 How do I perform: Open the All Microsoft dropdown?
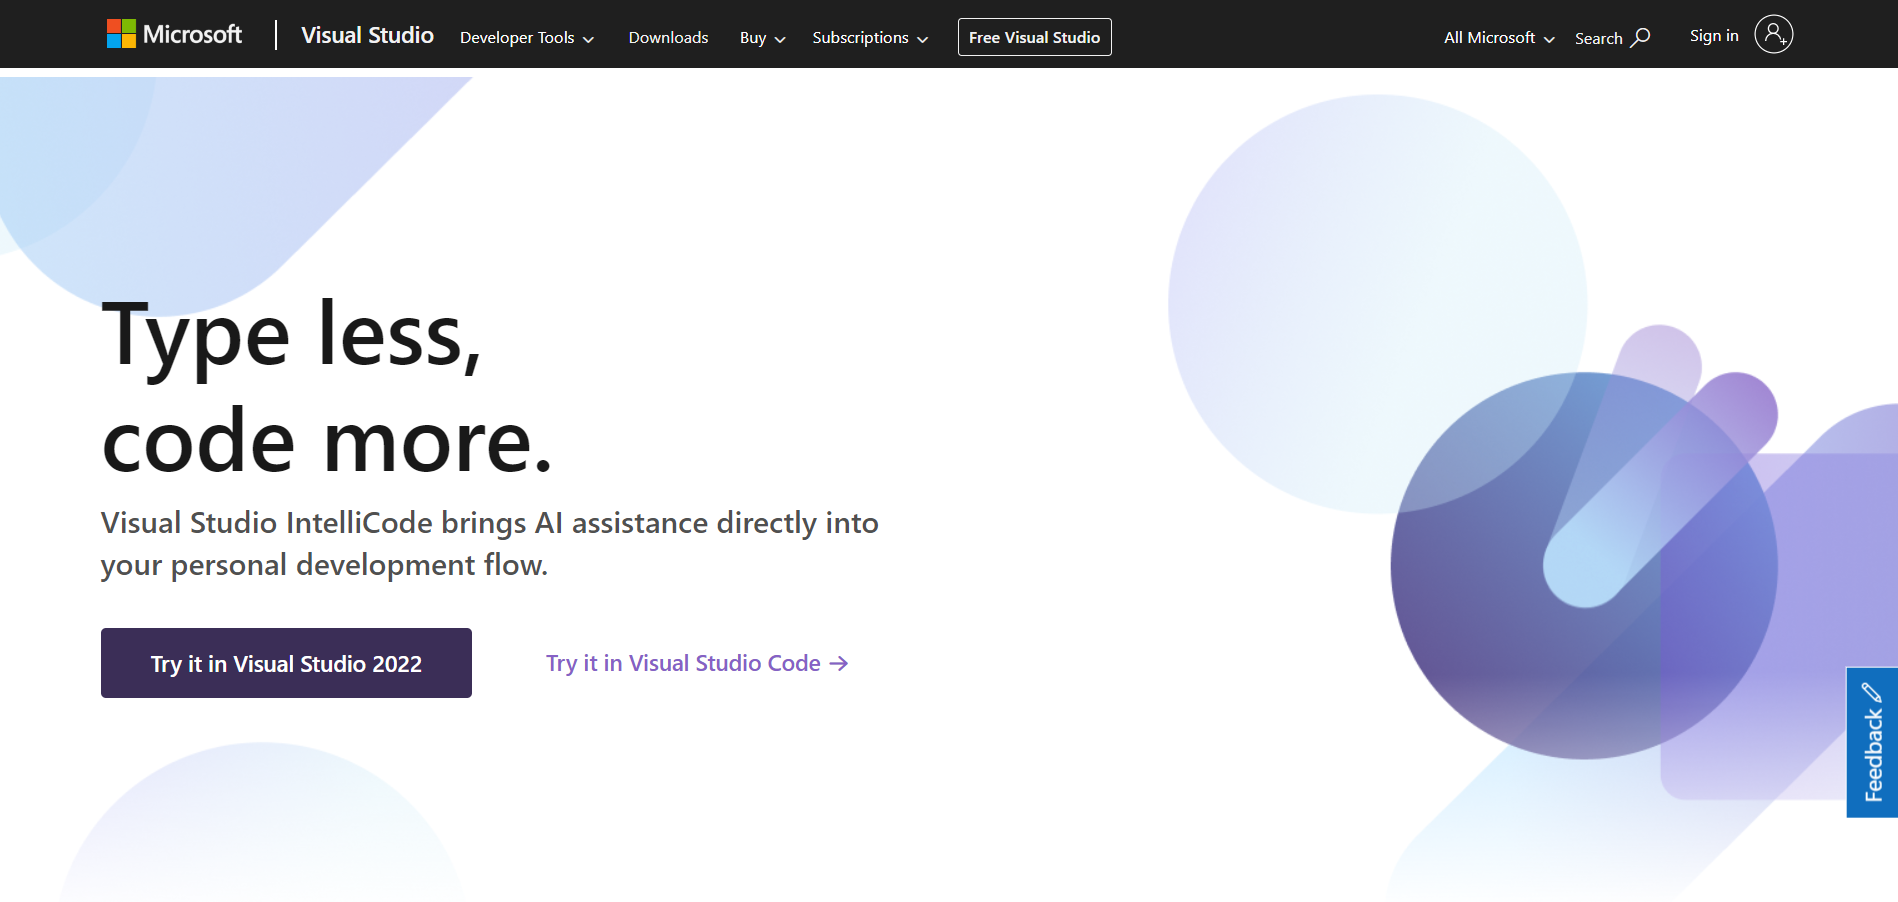1498,38
